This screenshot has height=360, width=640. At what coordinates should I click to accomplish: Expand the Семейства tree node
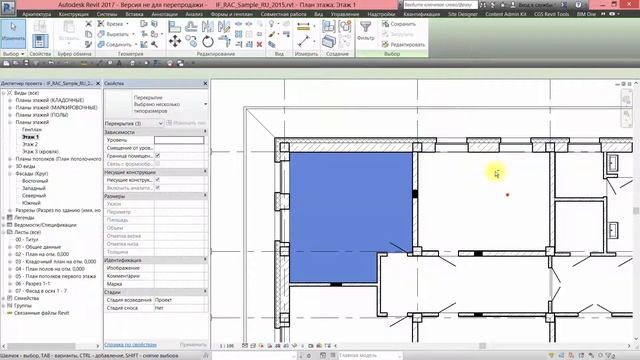[4, 298]
